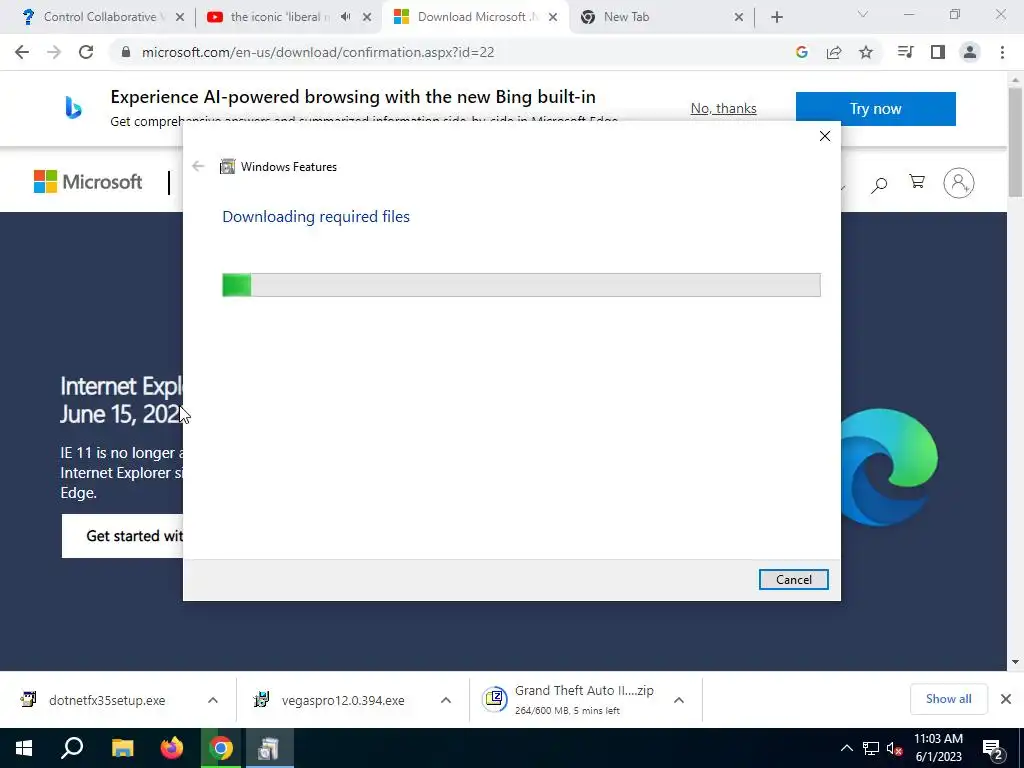
Task: Expand options for dotnetfx35setup.exe
Action: pyautogui.click(x=213, y=700)
